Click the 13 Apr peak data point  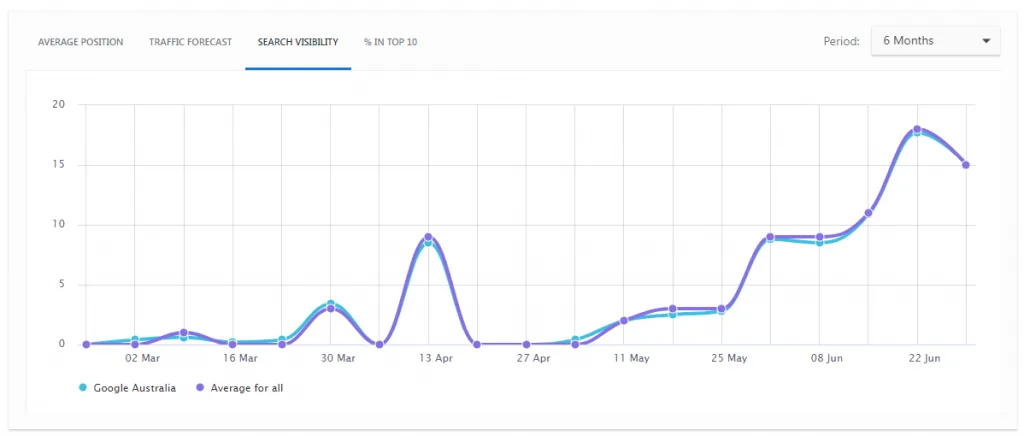[428, 238]
